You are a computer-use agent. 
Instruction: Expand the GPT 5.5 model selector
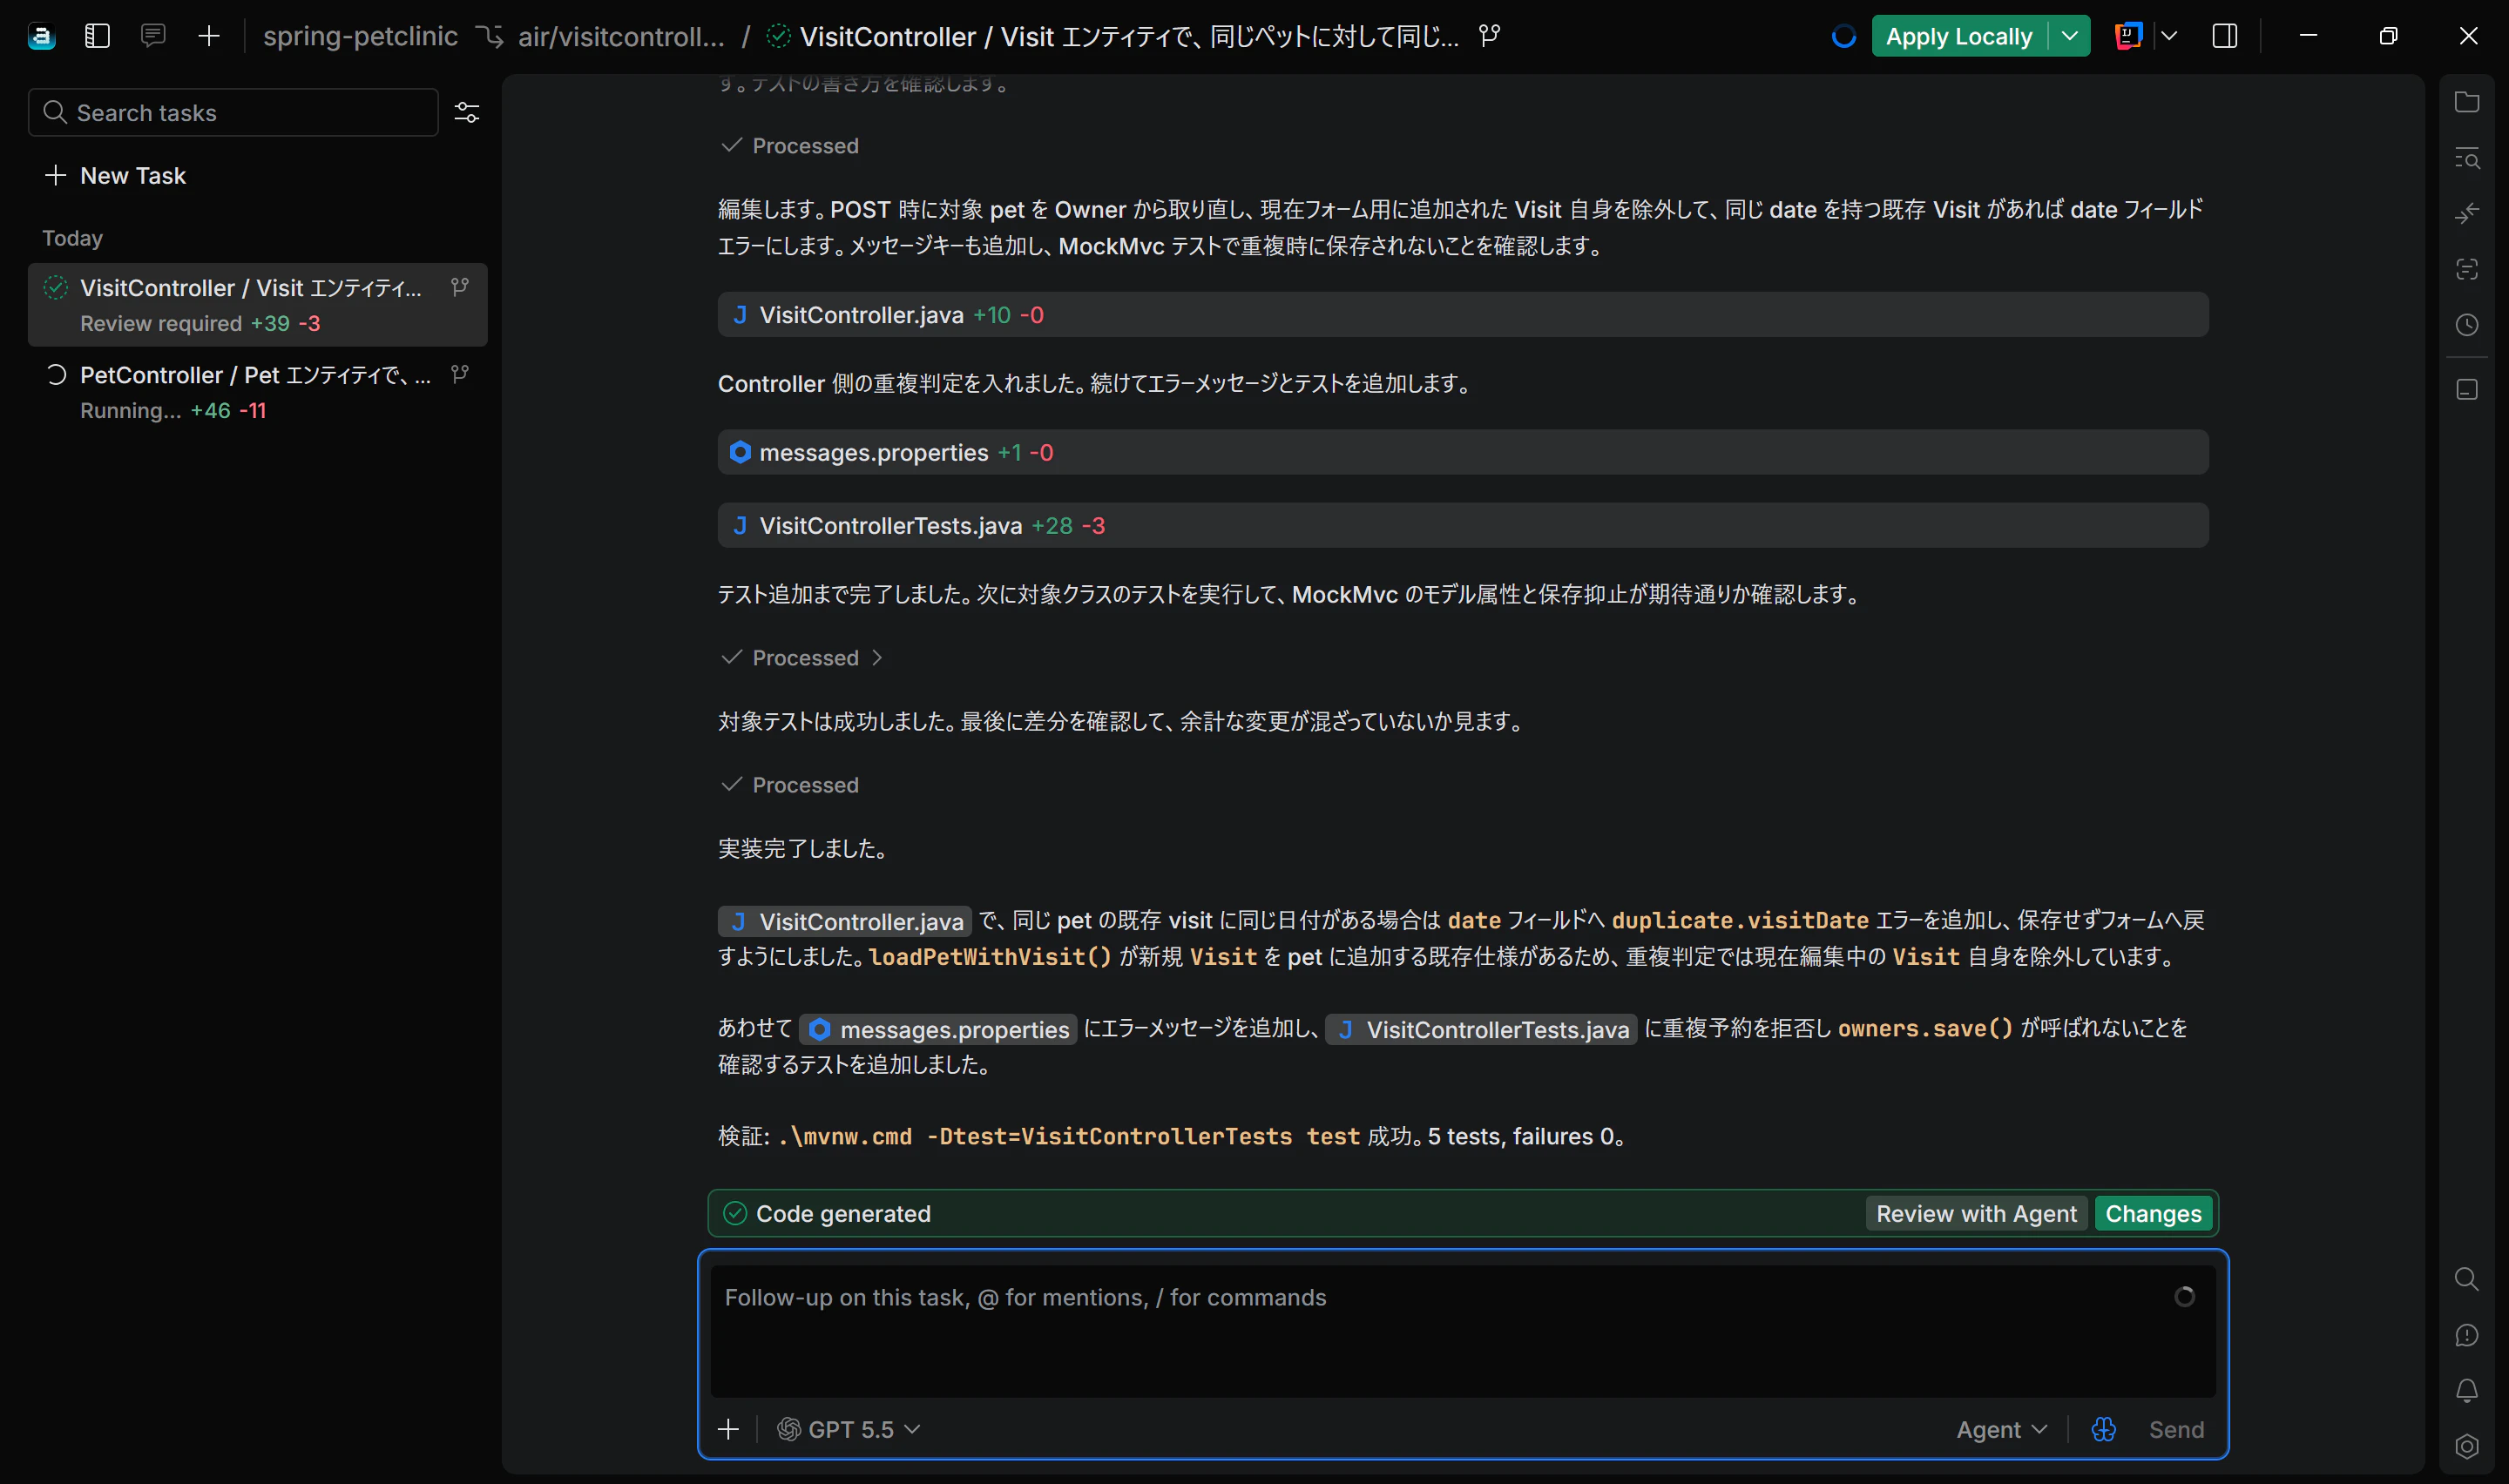pos(849,1429)
